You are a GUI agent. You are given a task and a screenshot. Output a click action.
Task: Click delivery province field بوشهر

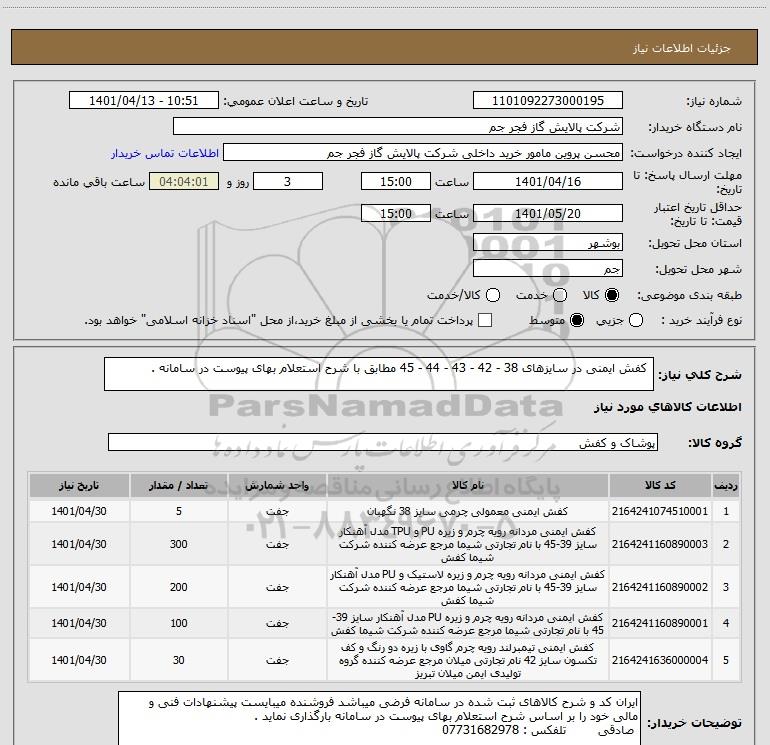click(x=548, y=242)
